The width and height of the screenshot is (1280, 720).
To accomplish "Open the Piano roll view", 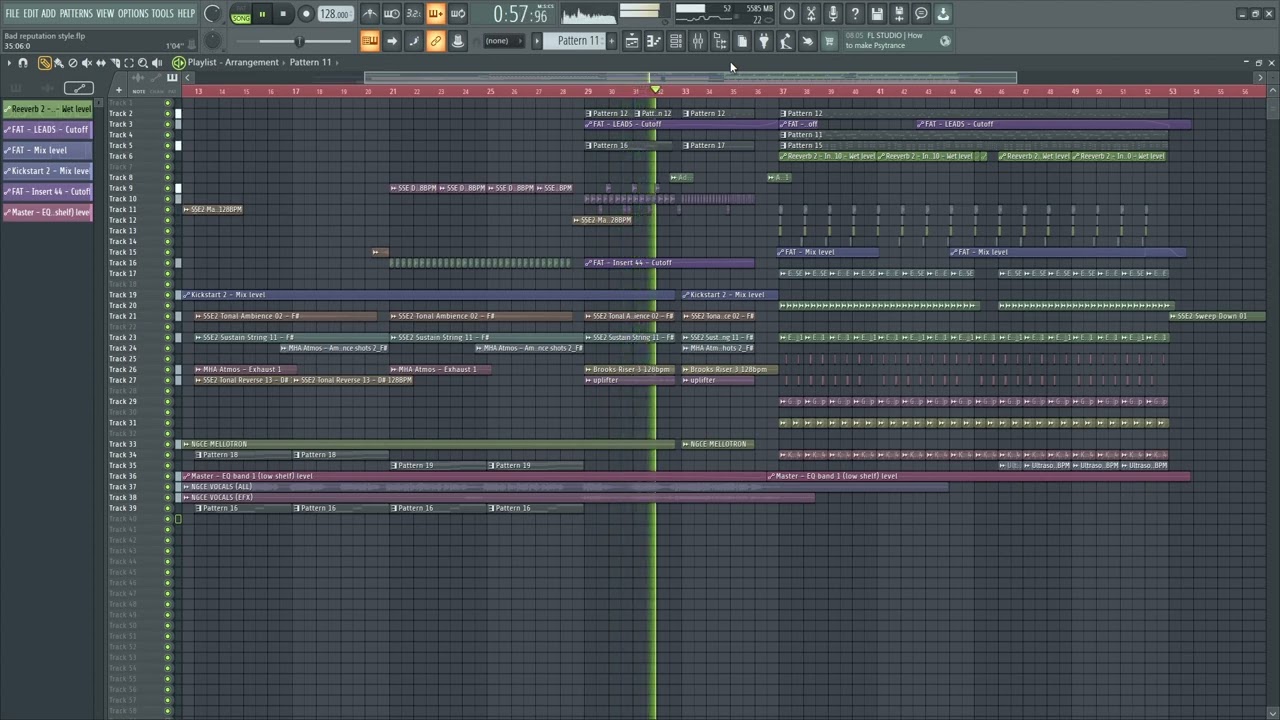I will (x=654, y=41).
